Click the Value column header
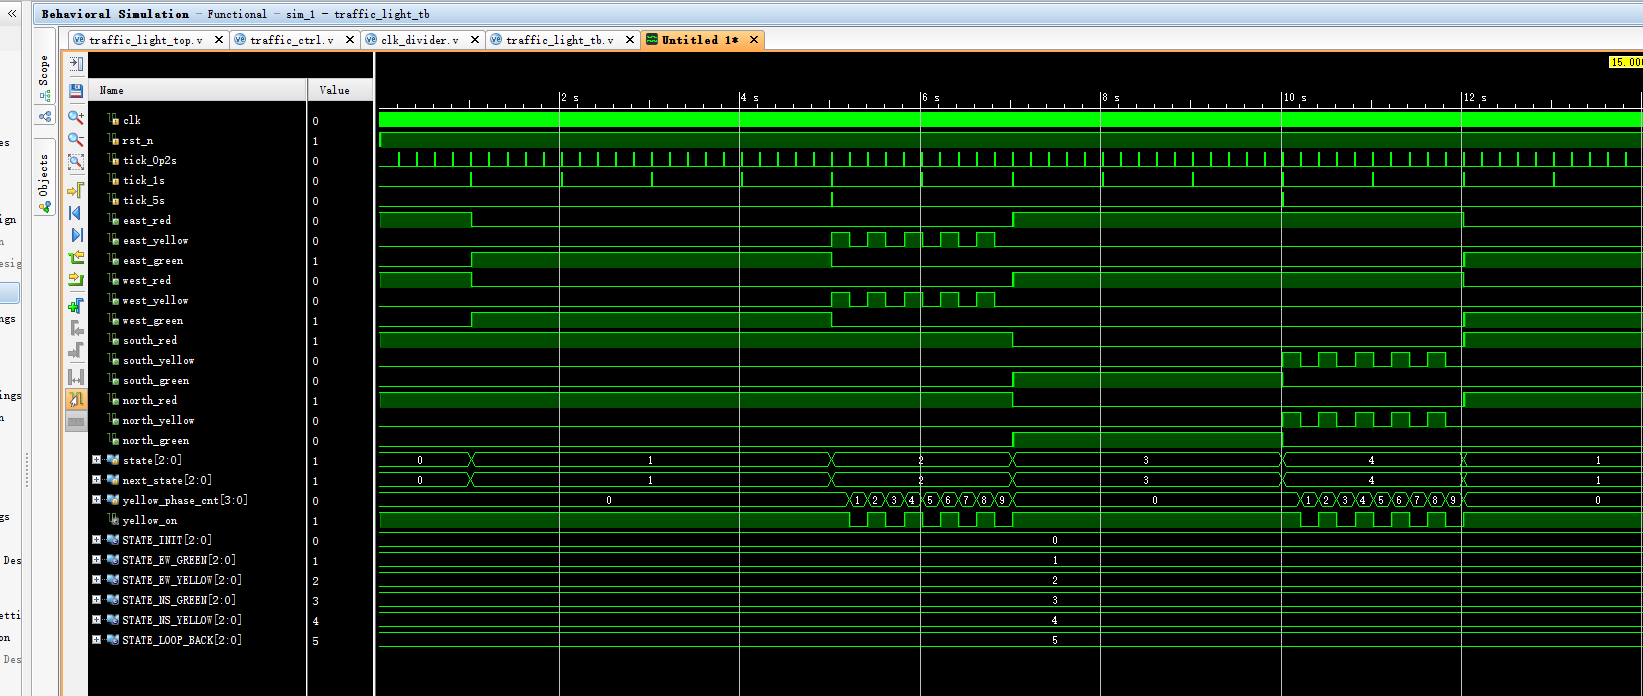The height and width of the screenshot is (696, 1643). point(340,90)
